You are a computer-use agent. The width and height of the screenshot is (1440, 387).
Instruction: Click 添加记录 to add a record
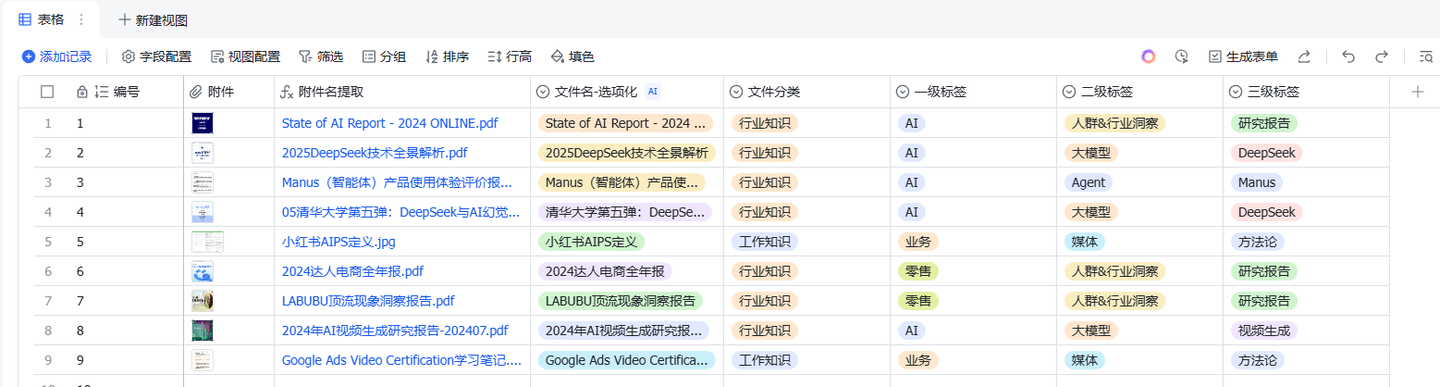point(57,57)
